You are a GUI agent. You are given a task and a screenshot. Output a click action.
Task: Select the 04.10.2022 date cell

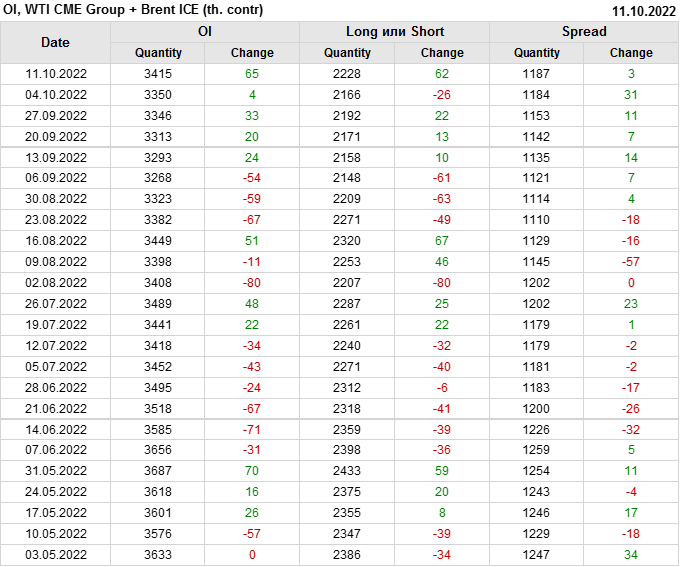pos(56,95)
